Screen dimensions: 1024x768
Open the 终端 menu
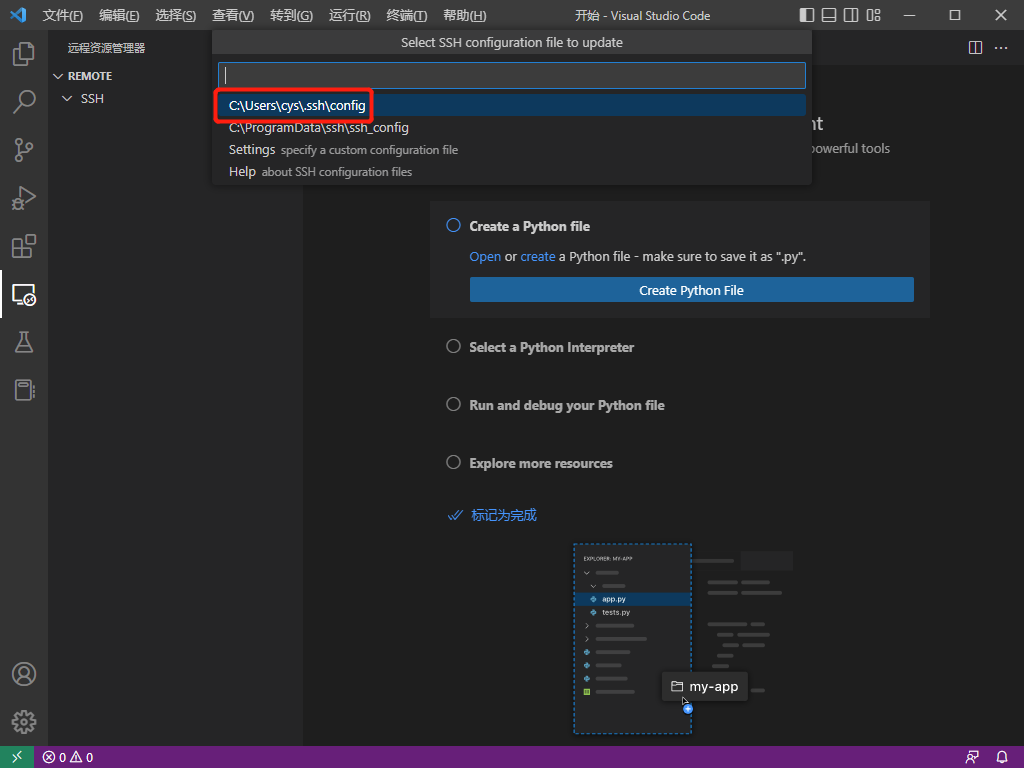point(406,15)
